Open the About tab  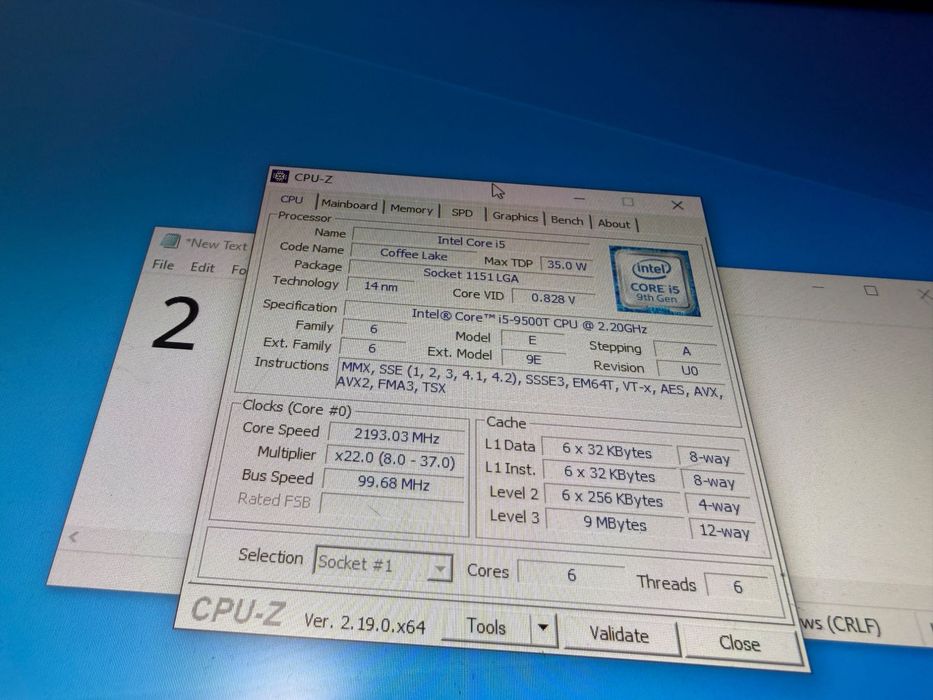pyautogui.click(x=613, y=224)
